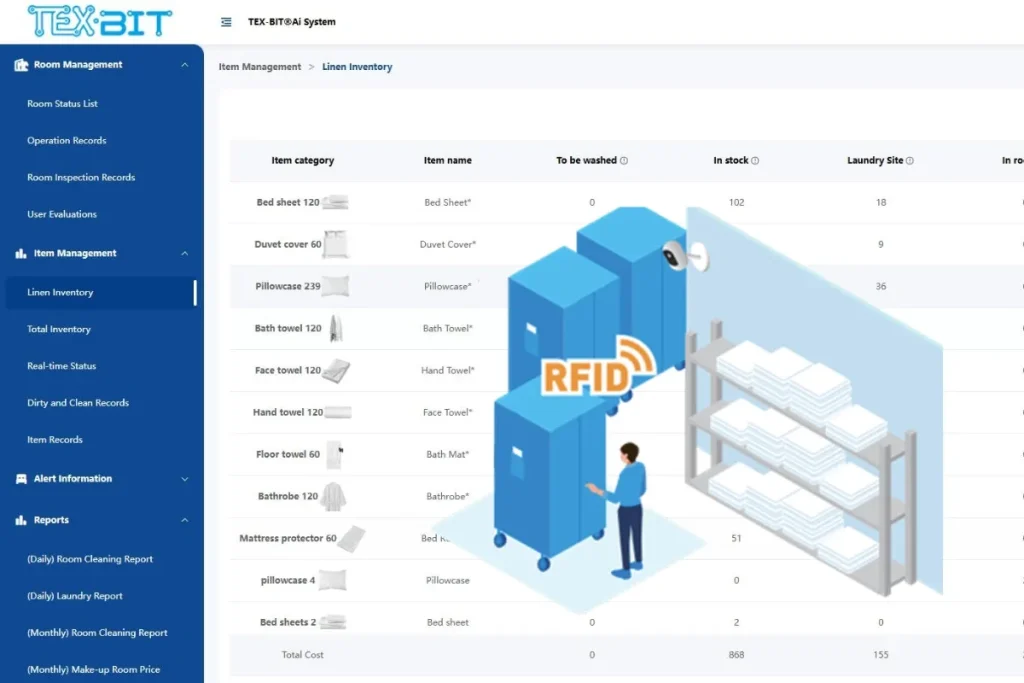Collapse the Room Management section
Image resolution: width=1024 pixels, height=683 pixels.
click(x=184, y=64)
